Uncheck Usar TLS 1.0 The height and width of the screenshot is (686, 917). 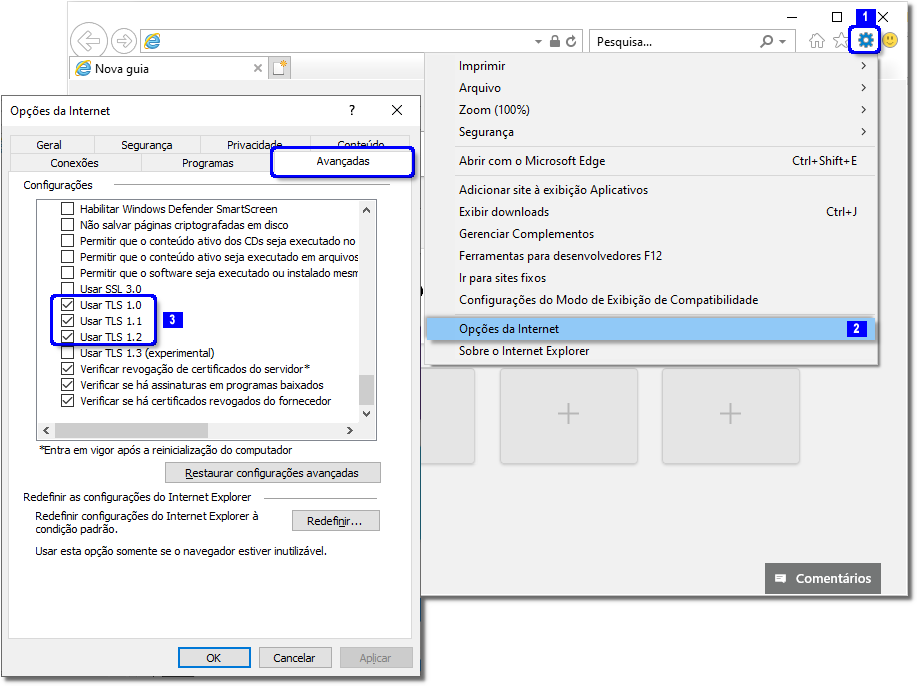coord(68,305)
